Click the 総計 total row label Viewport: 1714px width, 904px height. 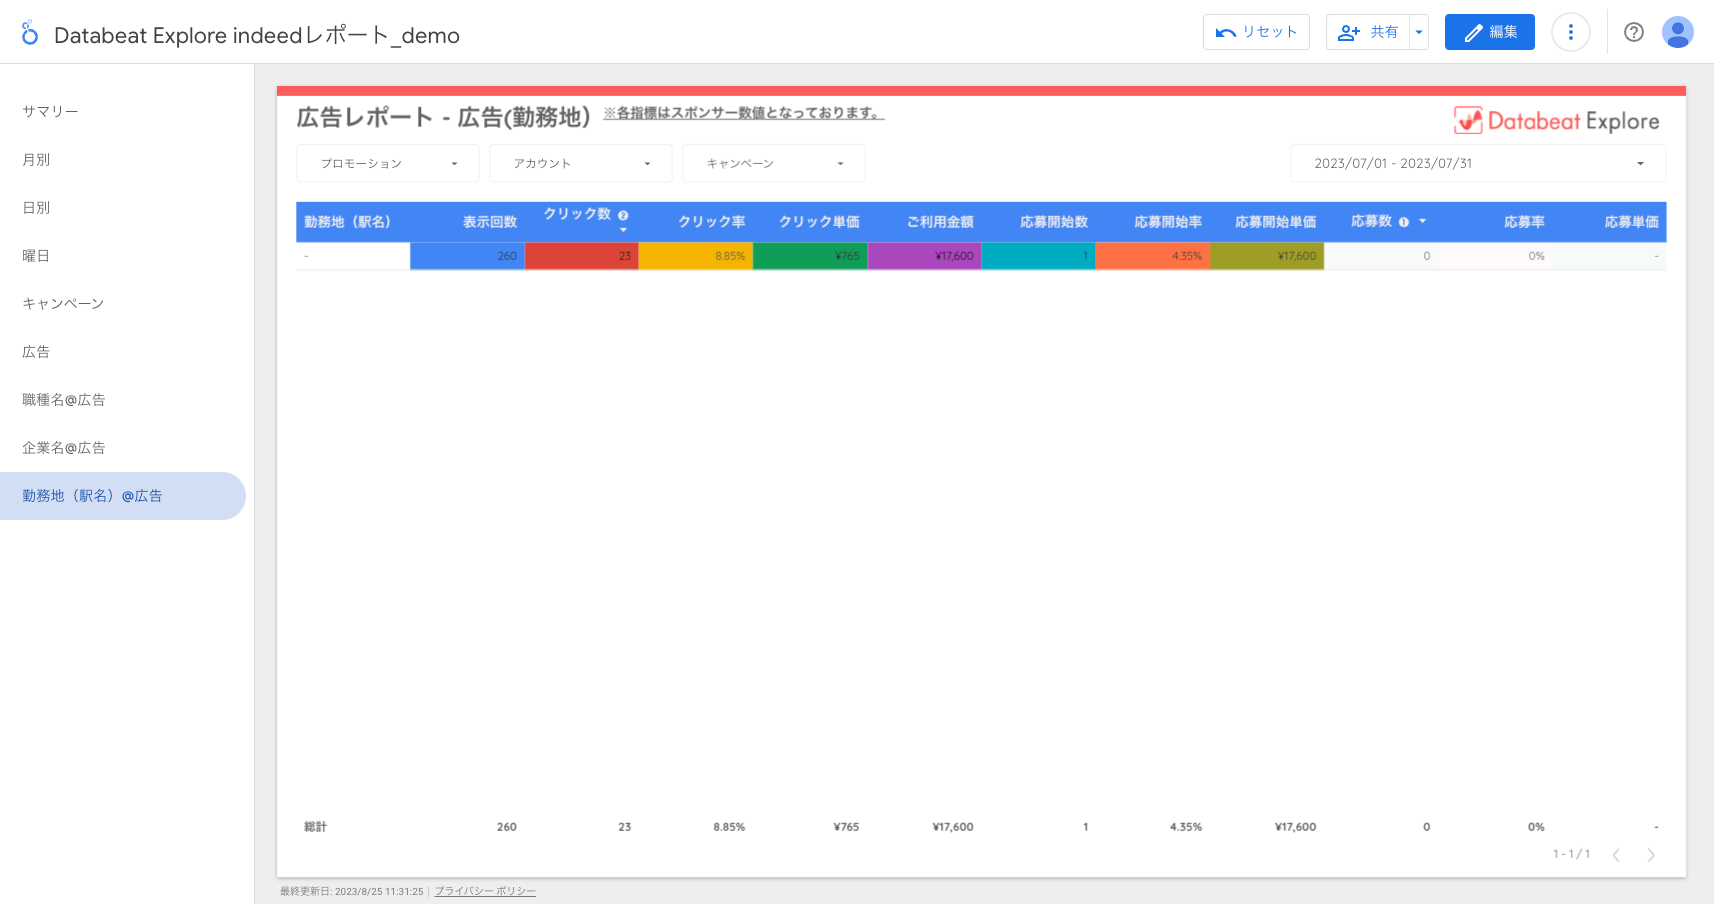315,827
